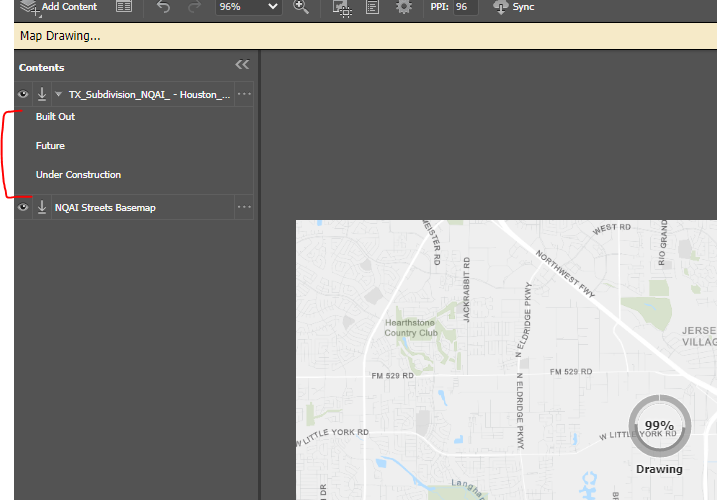The height and width of the screenshot is (500, 717).
Task: Select the Future sublayer
Action: pyautogui.click(x=50, y=146)
